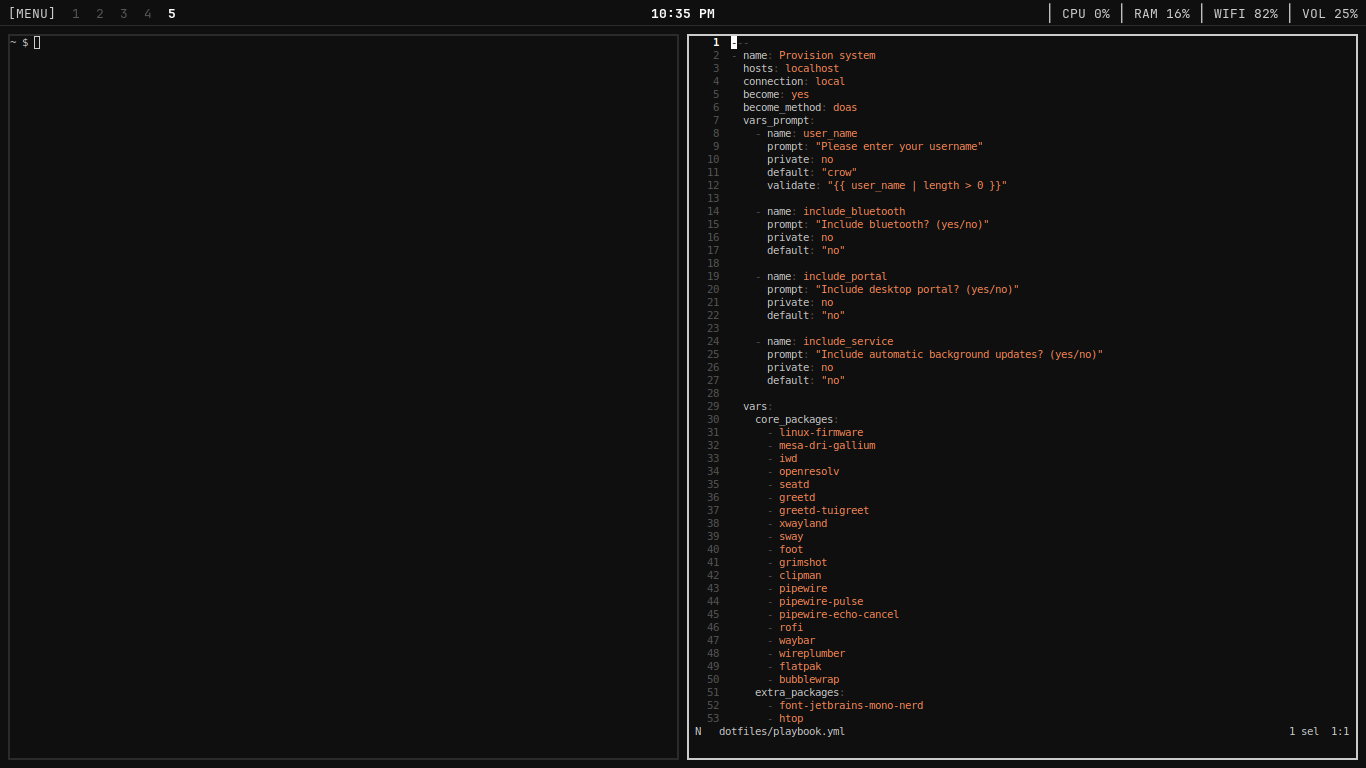Click the 'greetd' entry on line 36

pos(797,498)
